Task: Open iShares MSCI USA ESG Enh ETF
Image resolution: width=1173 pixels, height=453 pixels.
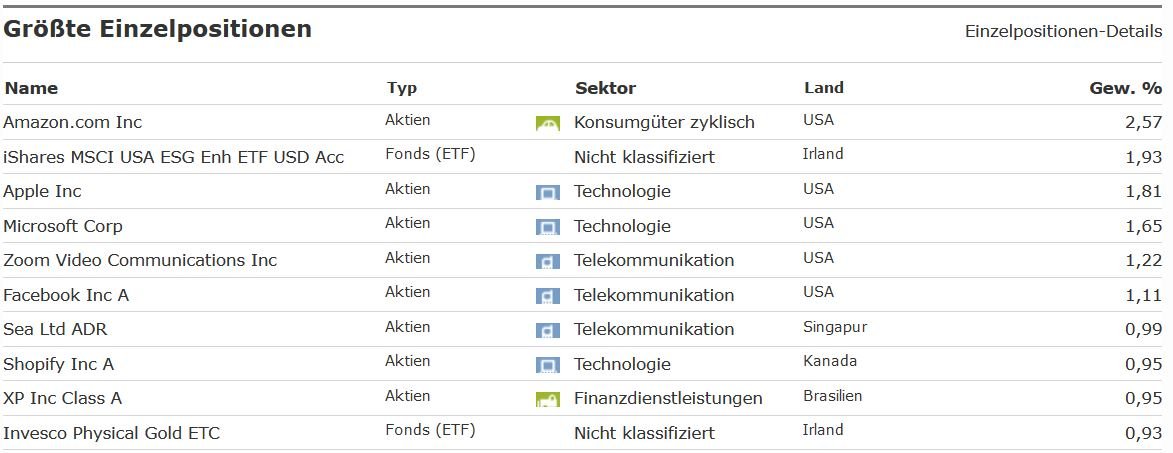Action: (x=173, y=157)
